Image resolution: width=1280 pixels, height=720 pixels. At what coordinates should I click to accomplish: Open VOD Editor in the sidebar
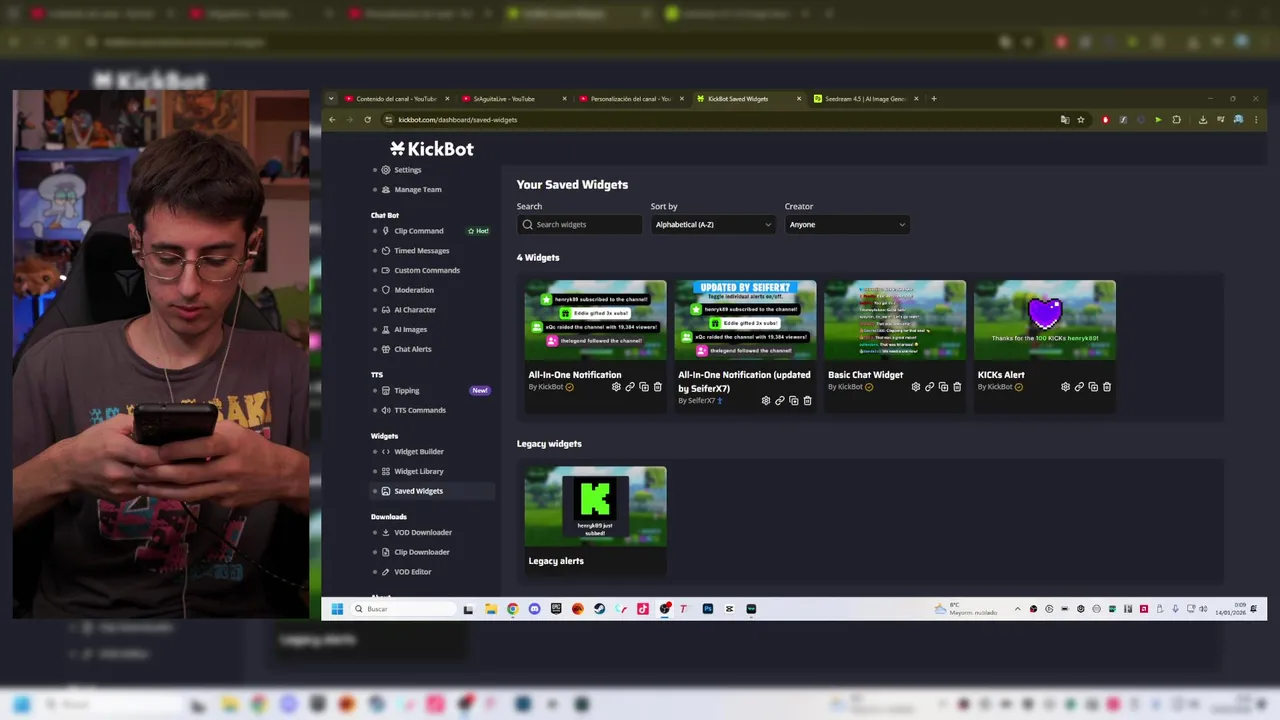click(412, 572)
